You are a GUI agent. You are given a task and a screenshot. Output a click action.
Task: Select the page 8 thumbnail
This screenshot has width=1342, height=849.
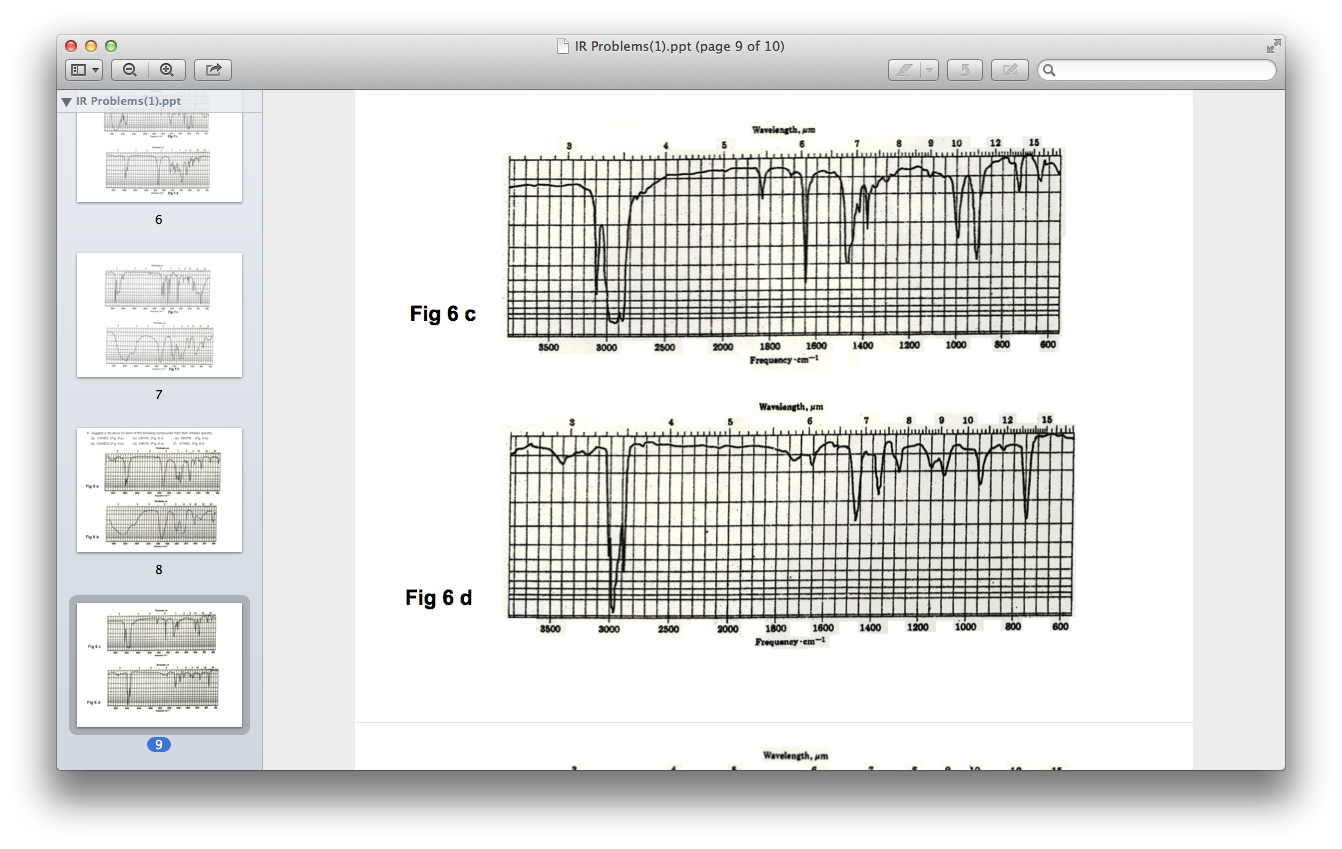[158, 488]
